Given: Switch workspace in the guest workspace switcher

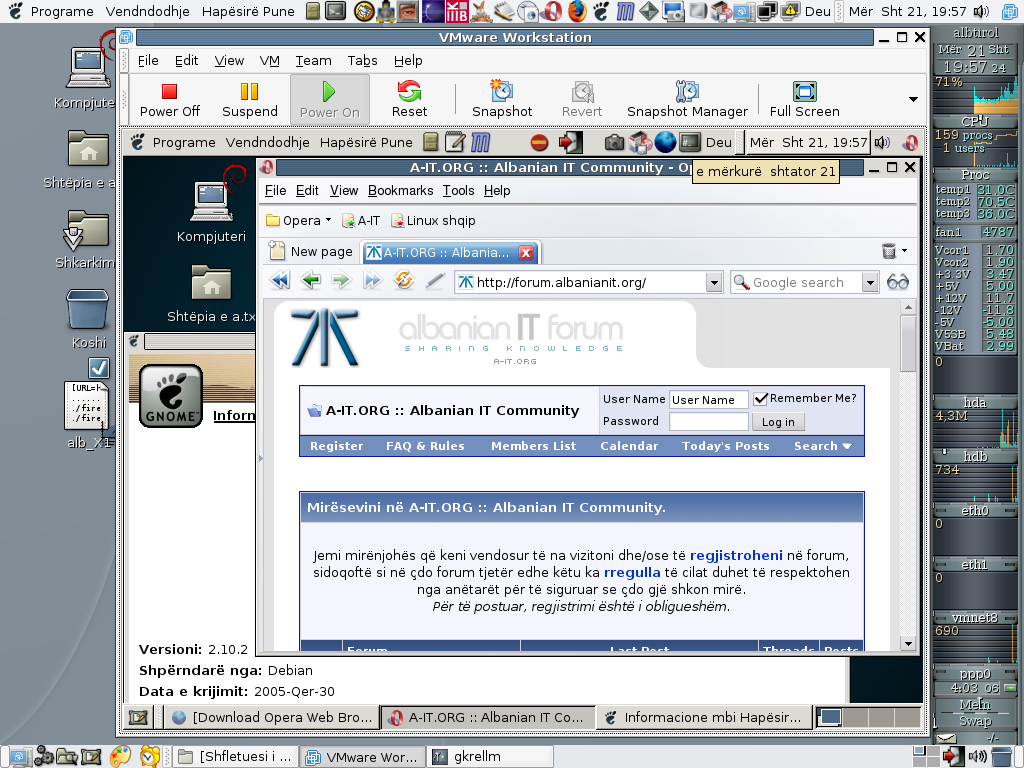Looking at the screenshot, I should click(869, 717).
